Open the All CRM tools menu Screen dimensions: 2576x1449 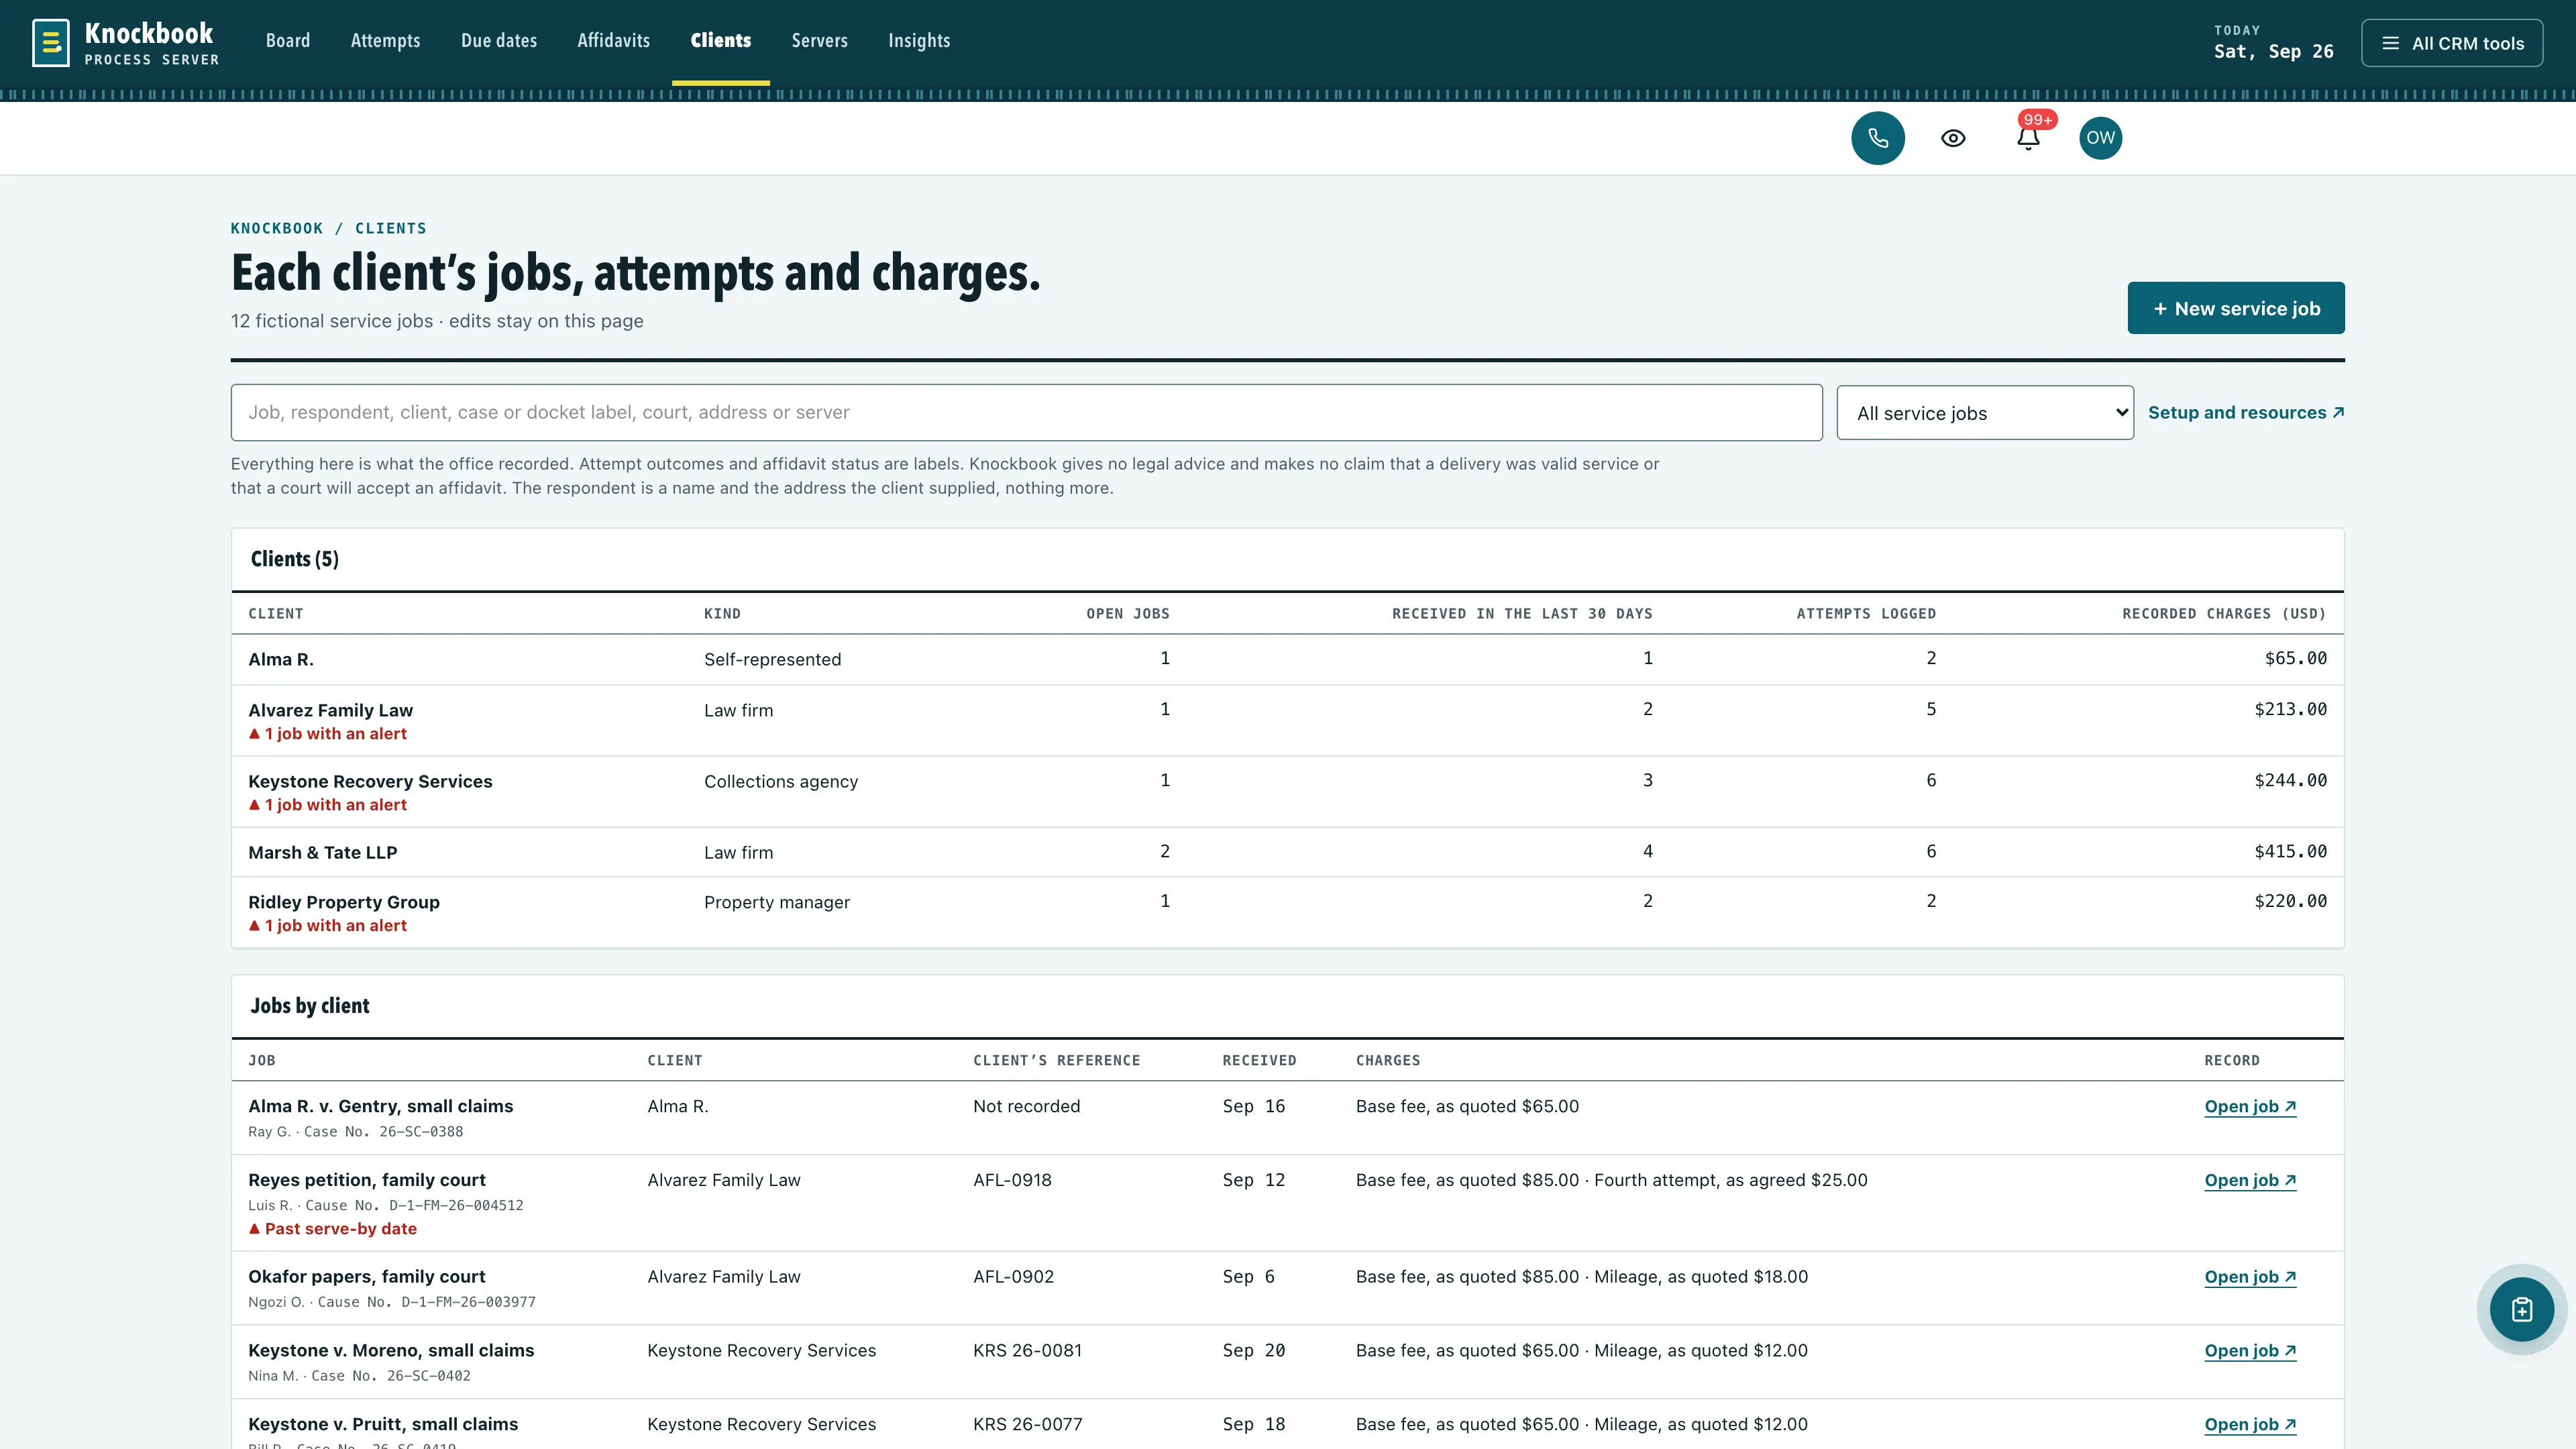[x=2452, y=43]
